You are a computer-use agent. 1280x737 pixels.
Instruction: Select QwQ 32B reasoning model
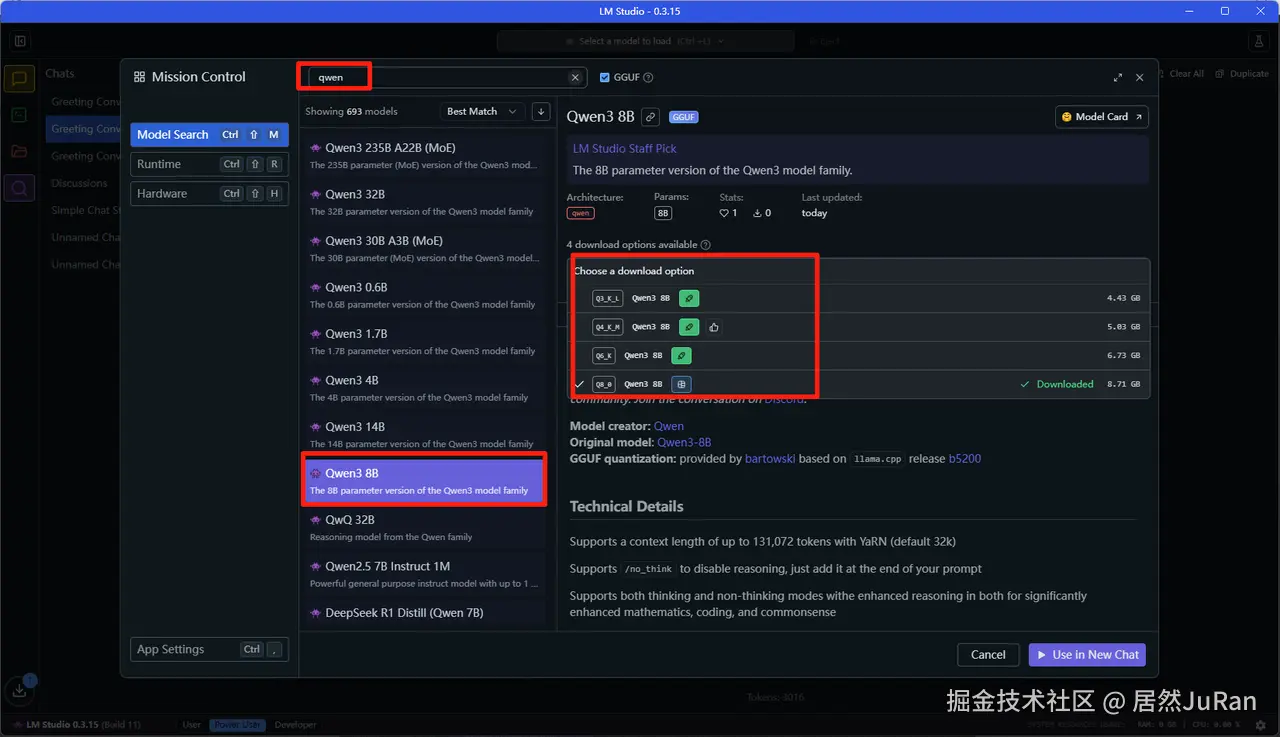click(x=426, y=528)
